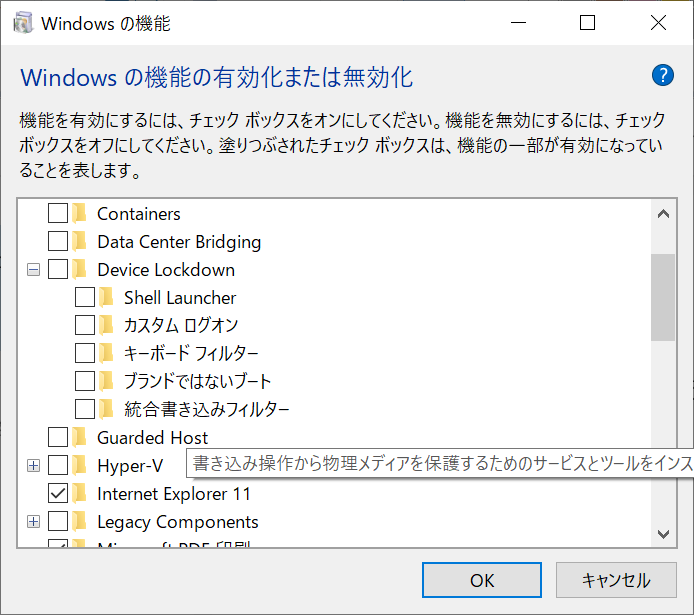Viewport: 694px width, 615px height.
Task: Expand the Hyper-V tree node
Action: click(x=34, y=465)
